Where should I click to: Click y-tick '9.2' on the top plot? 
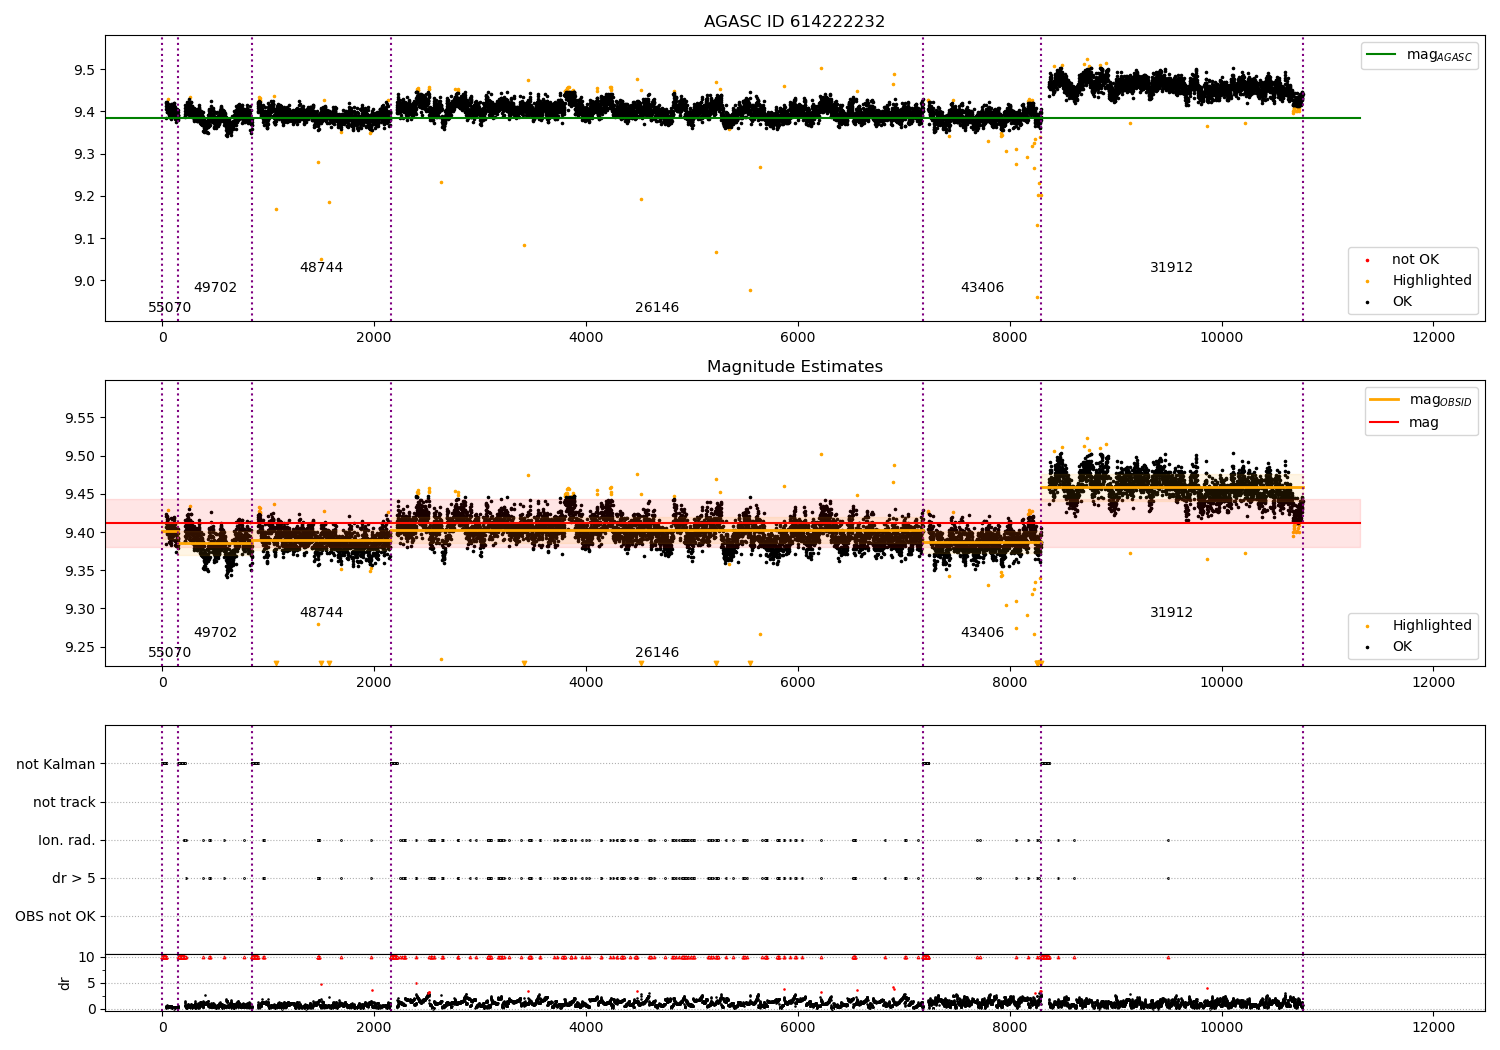click(x=83, y=196)
